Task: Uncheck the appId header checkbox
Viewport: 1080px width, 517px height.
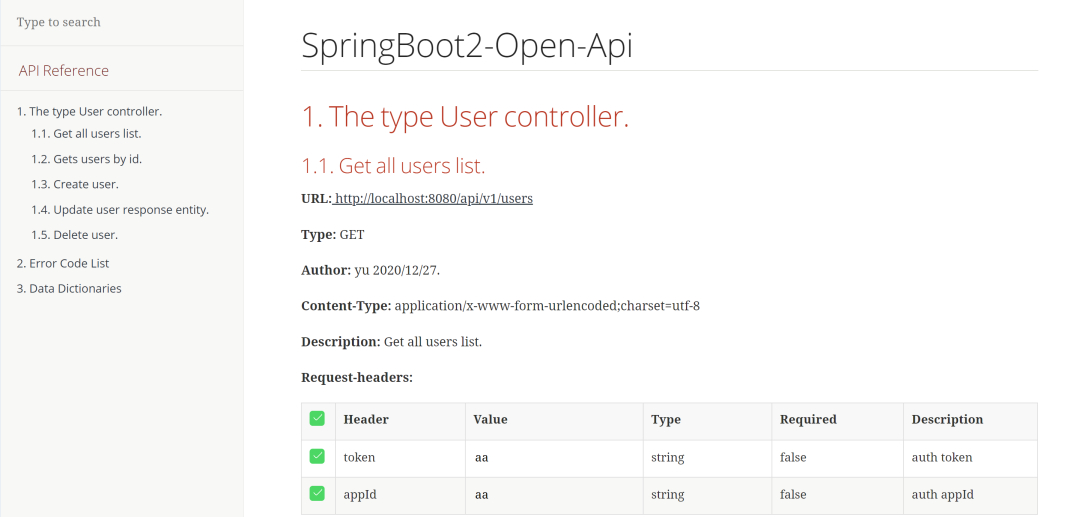Action: pos(317,494)
